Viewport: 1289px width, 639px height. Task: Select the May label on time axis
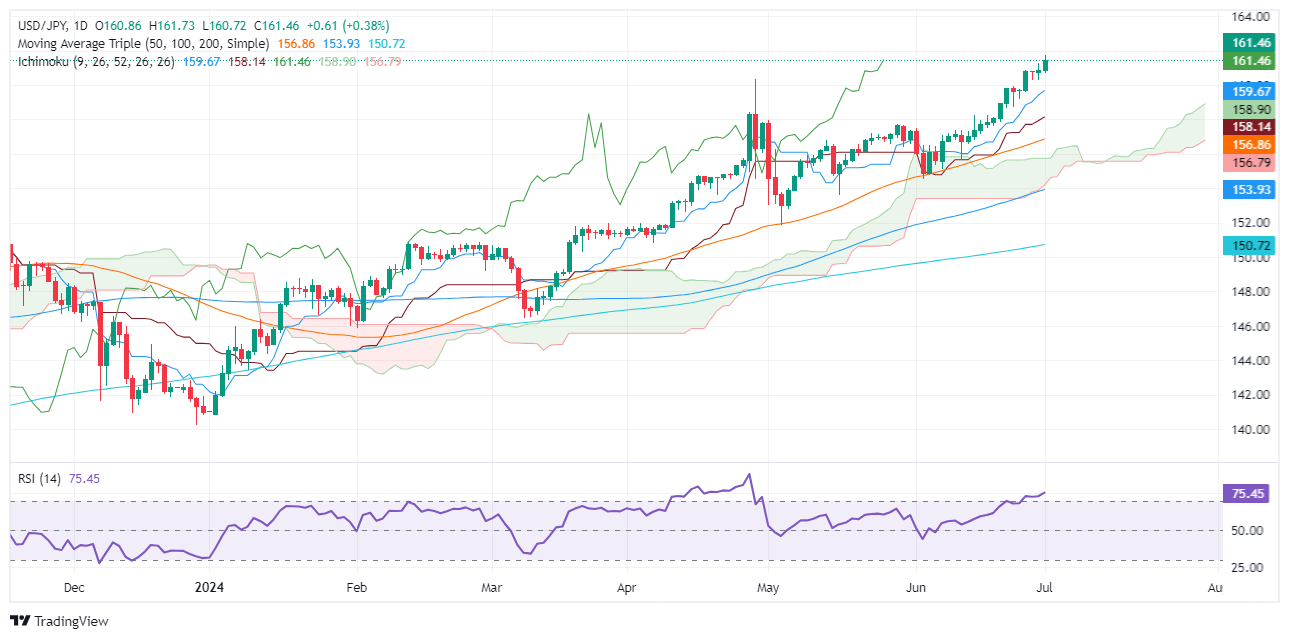(x=767, y=590)
